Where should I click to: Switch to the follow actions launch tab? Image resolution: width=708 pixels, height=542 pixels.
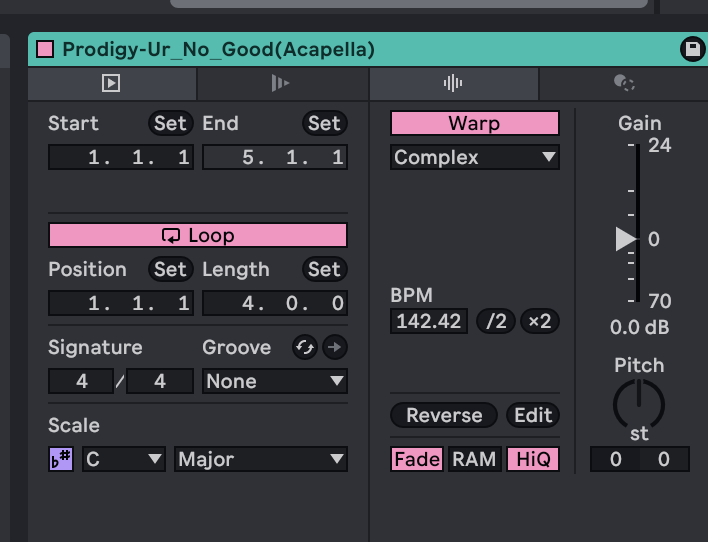282,83
